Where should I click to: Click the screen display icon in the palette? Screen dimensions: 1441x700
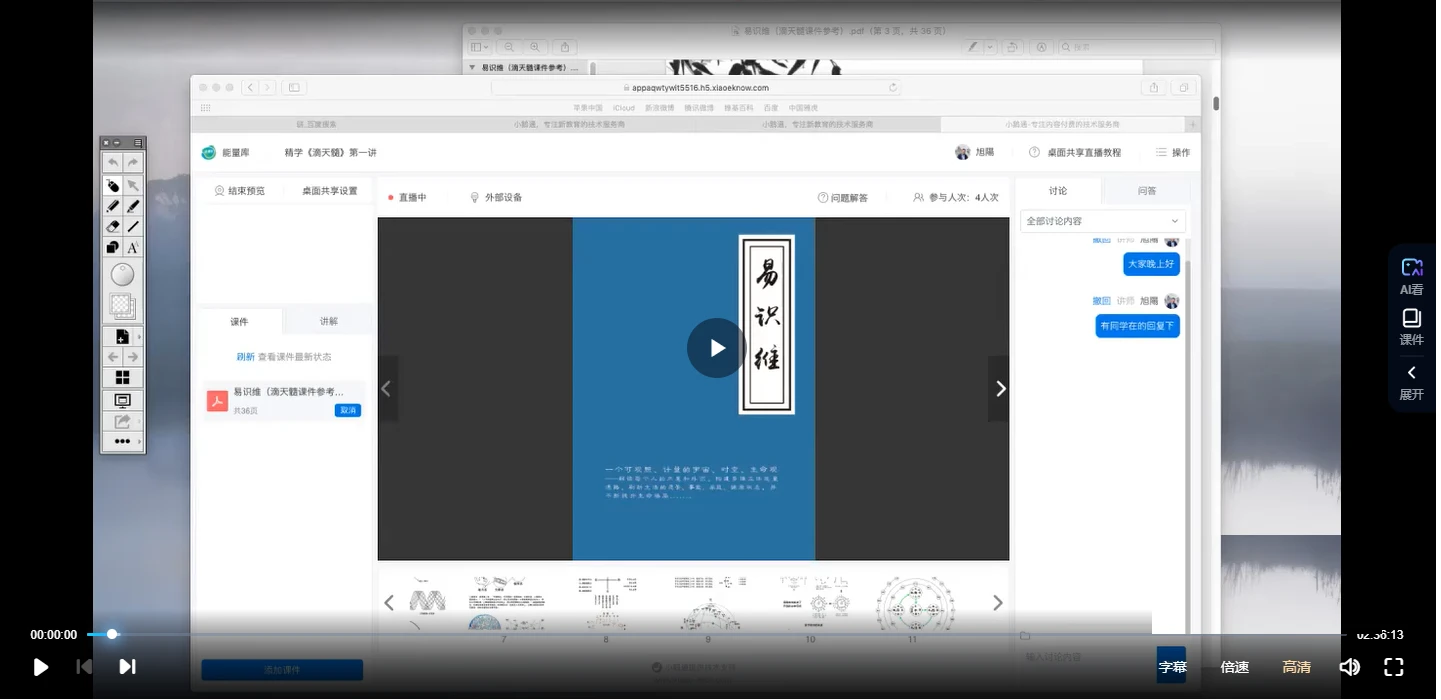click(x=123, y=401)
